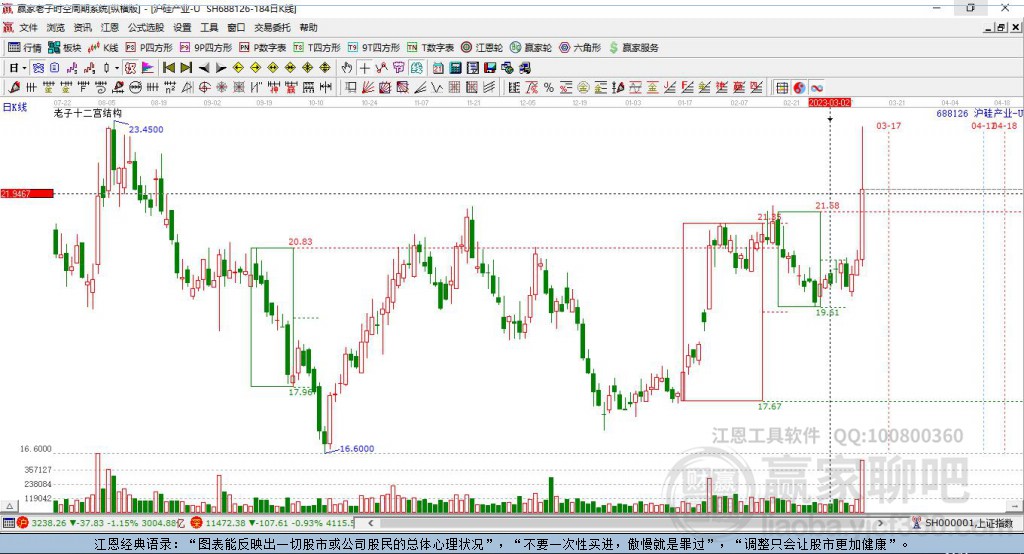Screen dimensions: 1024x554
Task: Select the percent % retracement tool
Action: tap(549, 88)
